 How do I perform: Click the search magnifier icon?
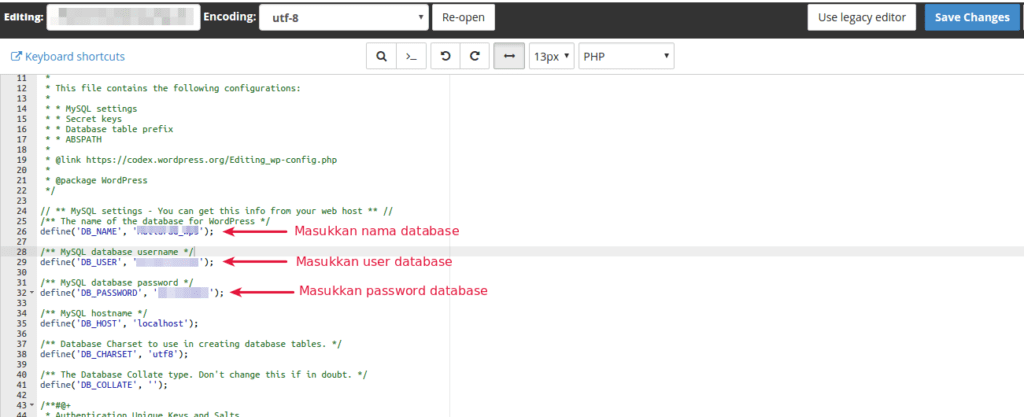click(380, 57)
